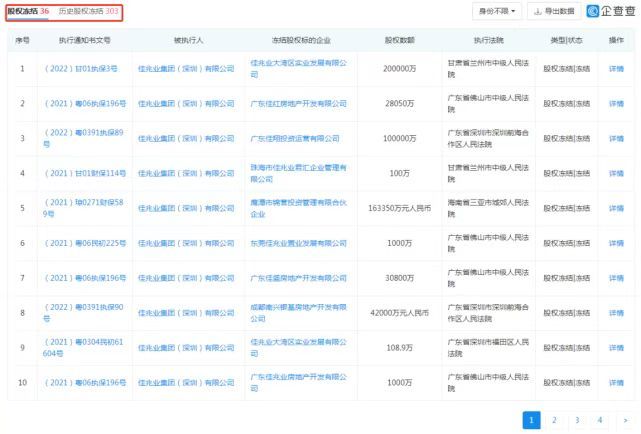Open company 东莞佳兆业置业发展有限公司
This screenshot has width=641, height=434.
pos(298,243)
